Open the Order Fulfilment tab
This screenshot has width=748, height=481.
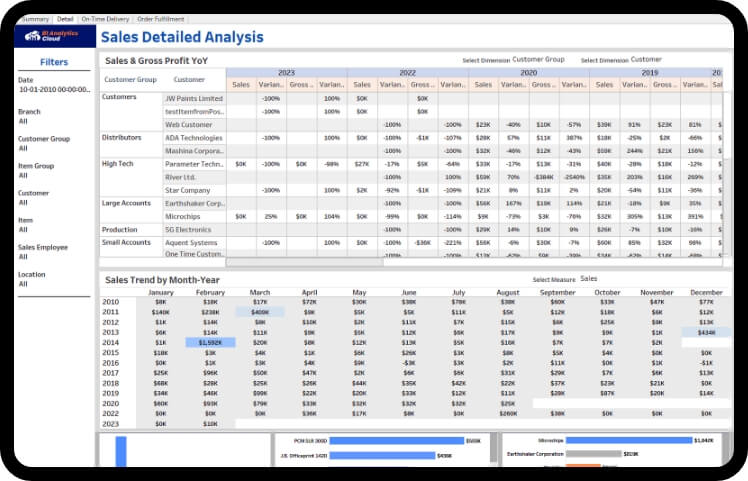[160, 19]
